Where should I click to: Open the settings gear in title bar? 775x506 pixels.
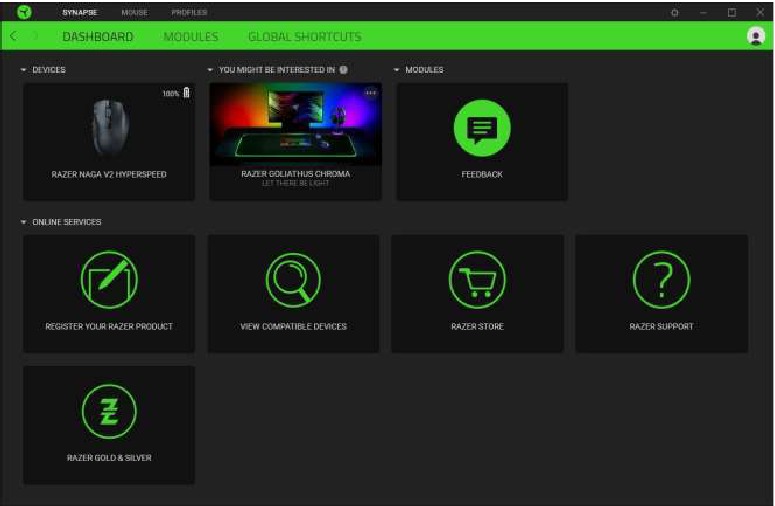click(x=675, y=12)
